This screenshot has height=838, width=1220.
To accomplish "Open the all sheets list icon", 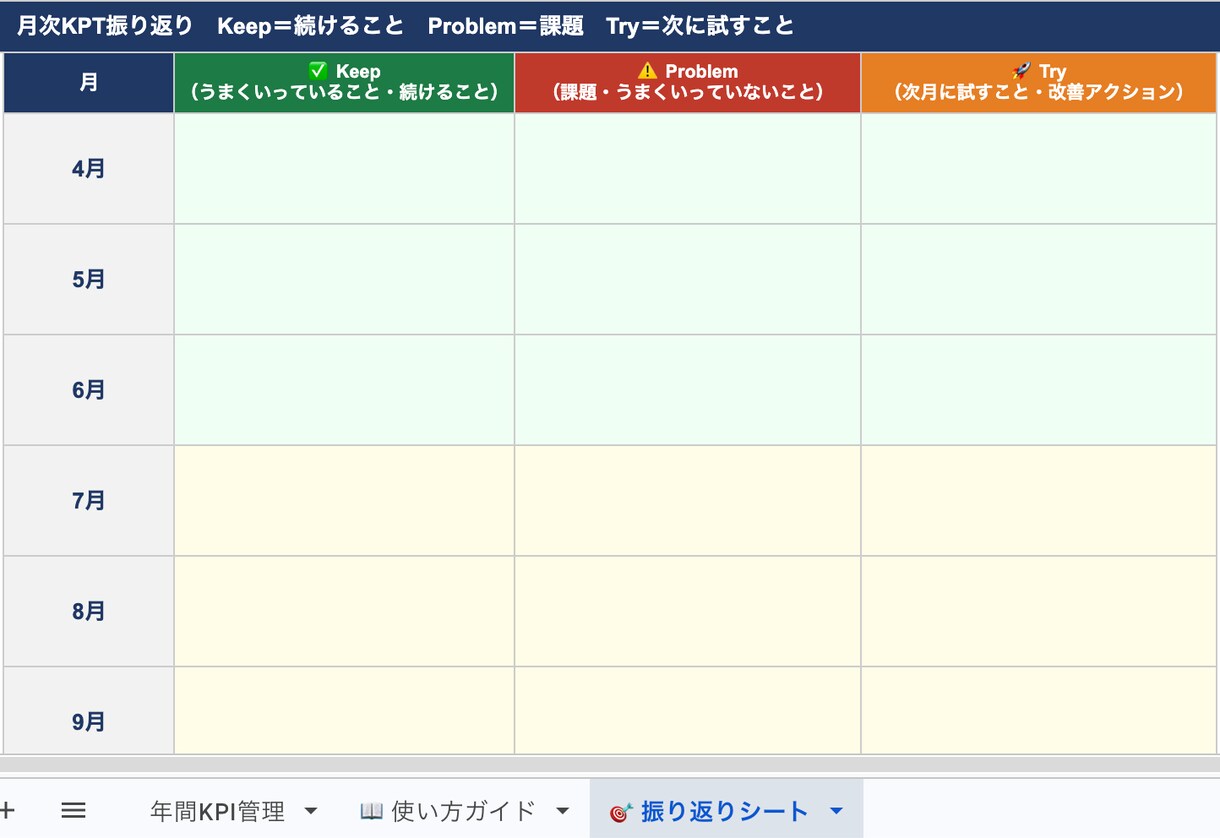I will tap(73, 810).
